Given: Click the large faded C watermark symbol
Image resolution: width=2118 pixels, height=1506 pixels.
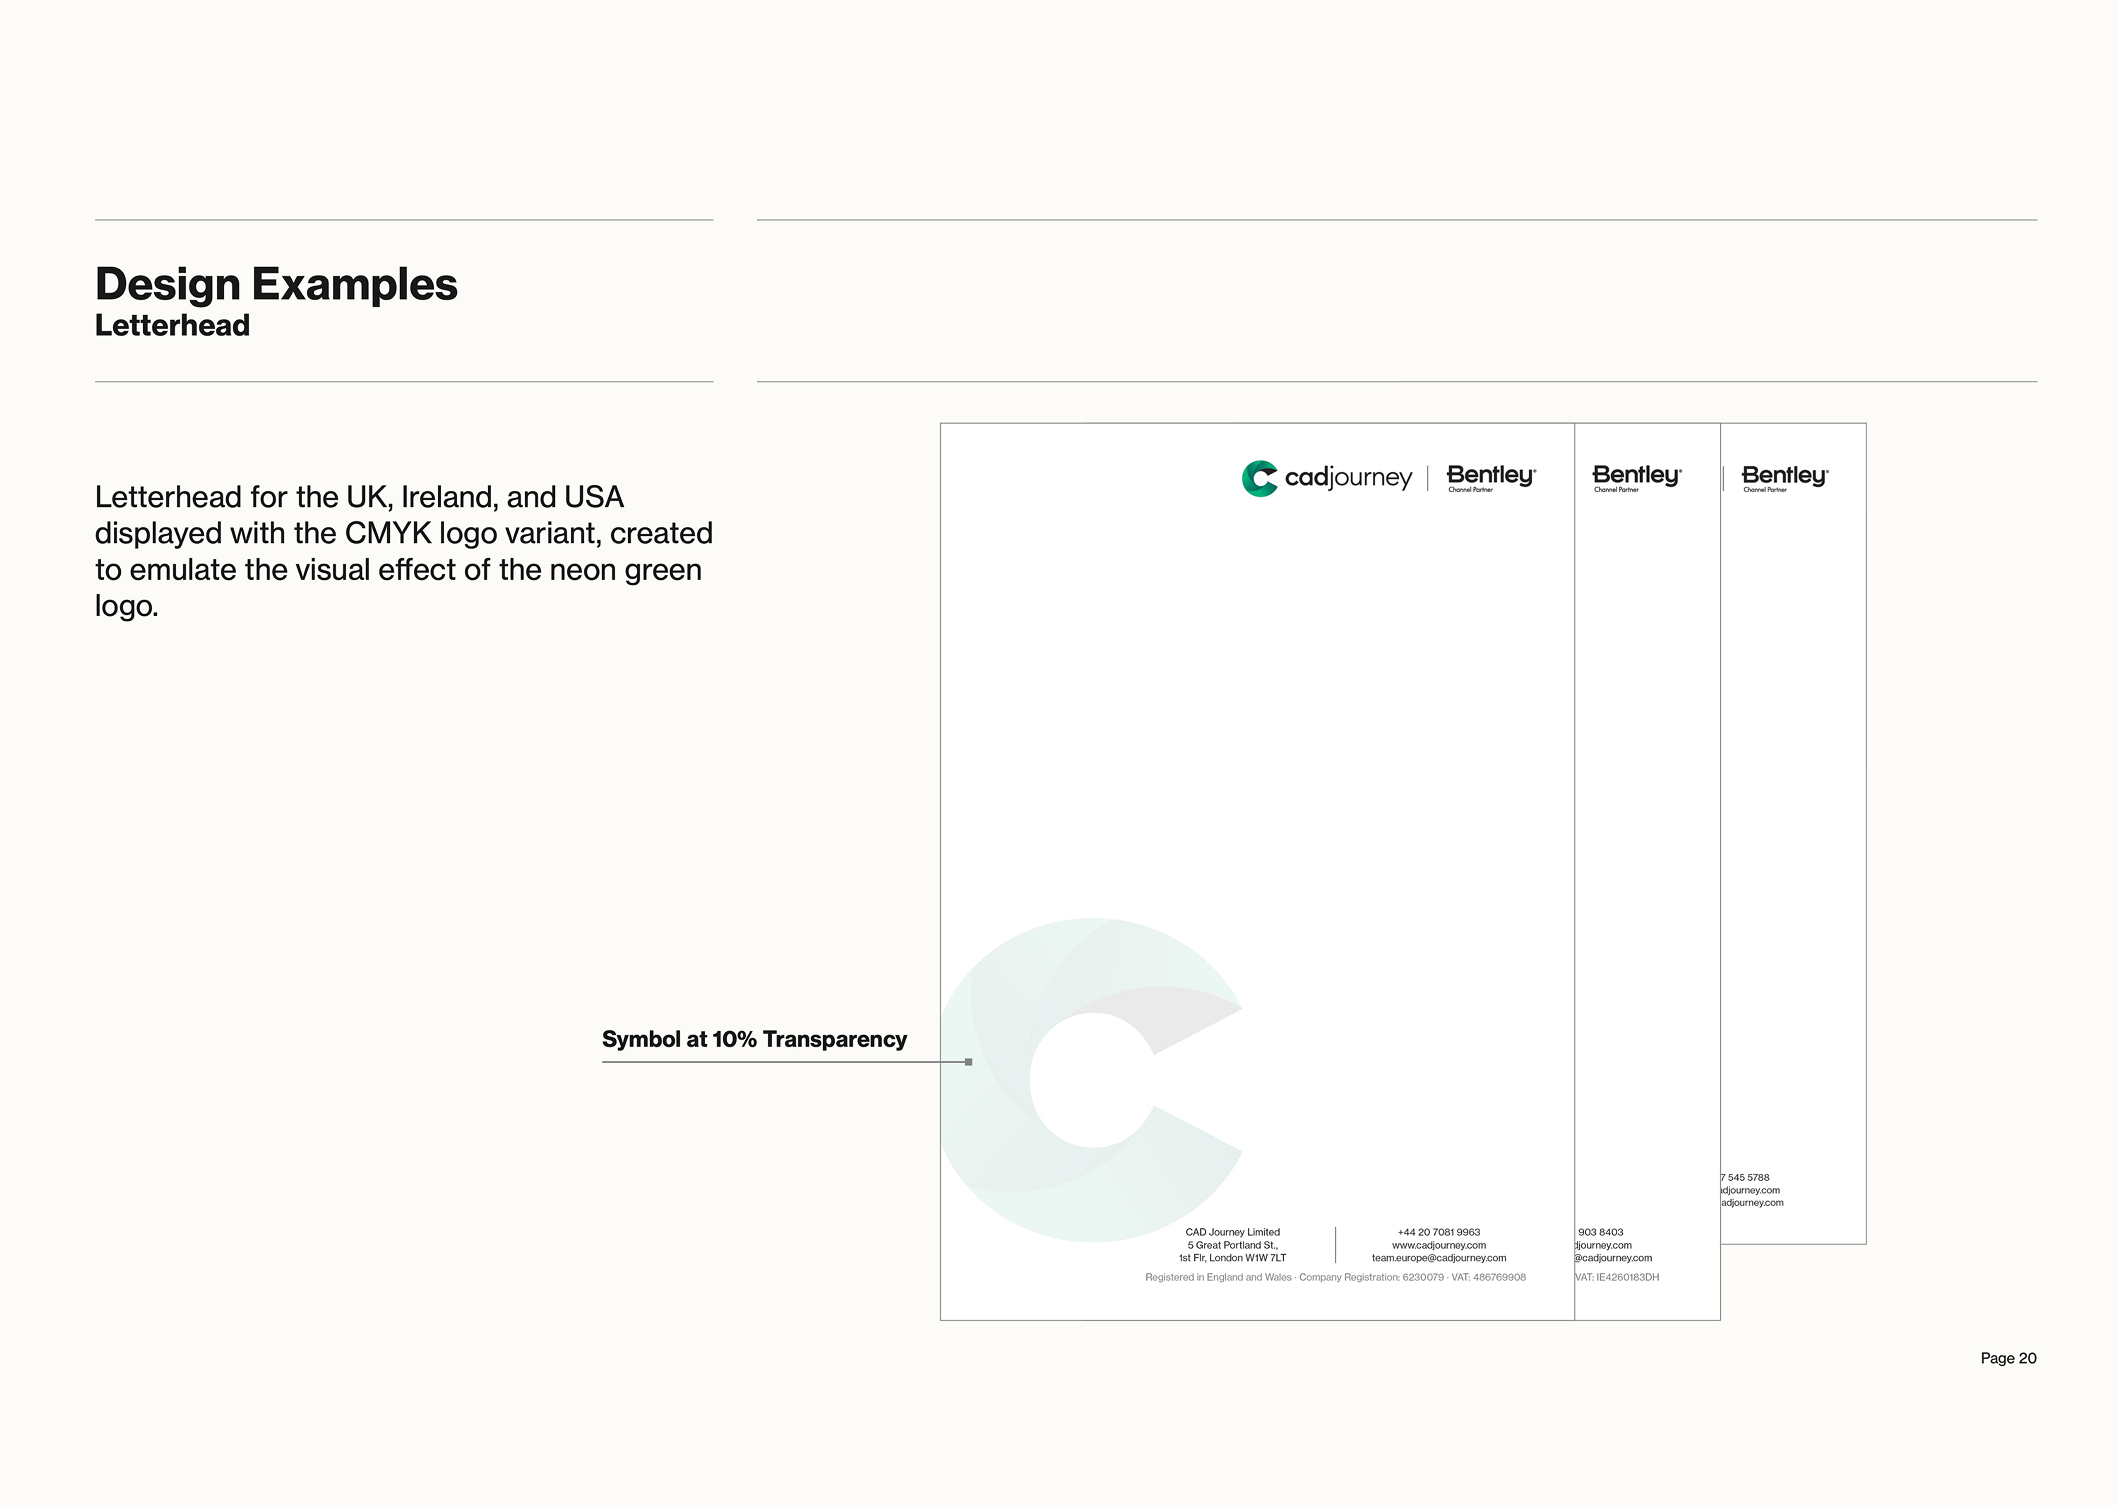Looking at the screenshot, I should (1092, 1080).
